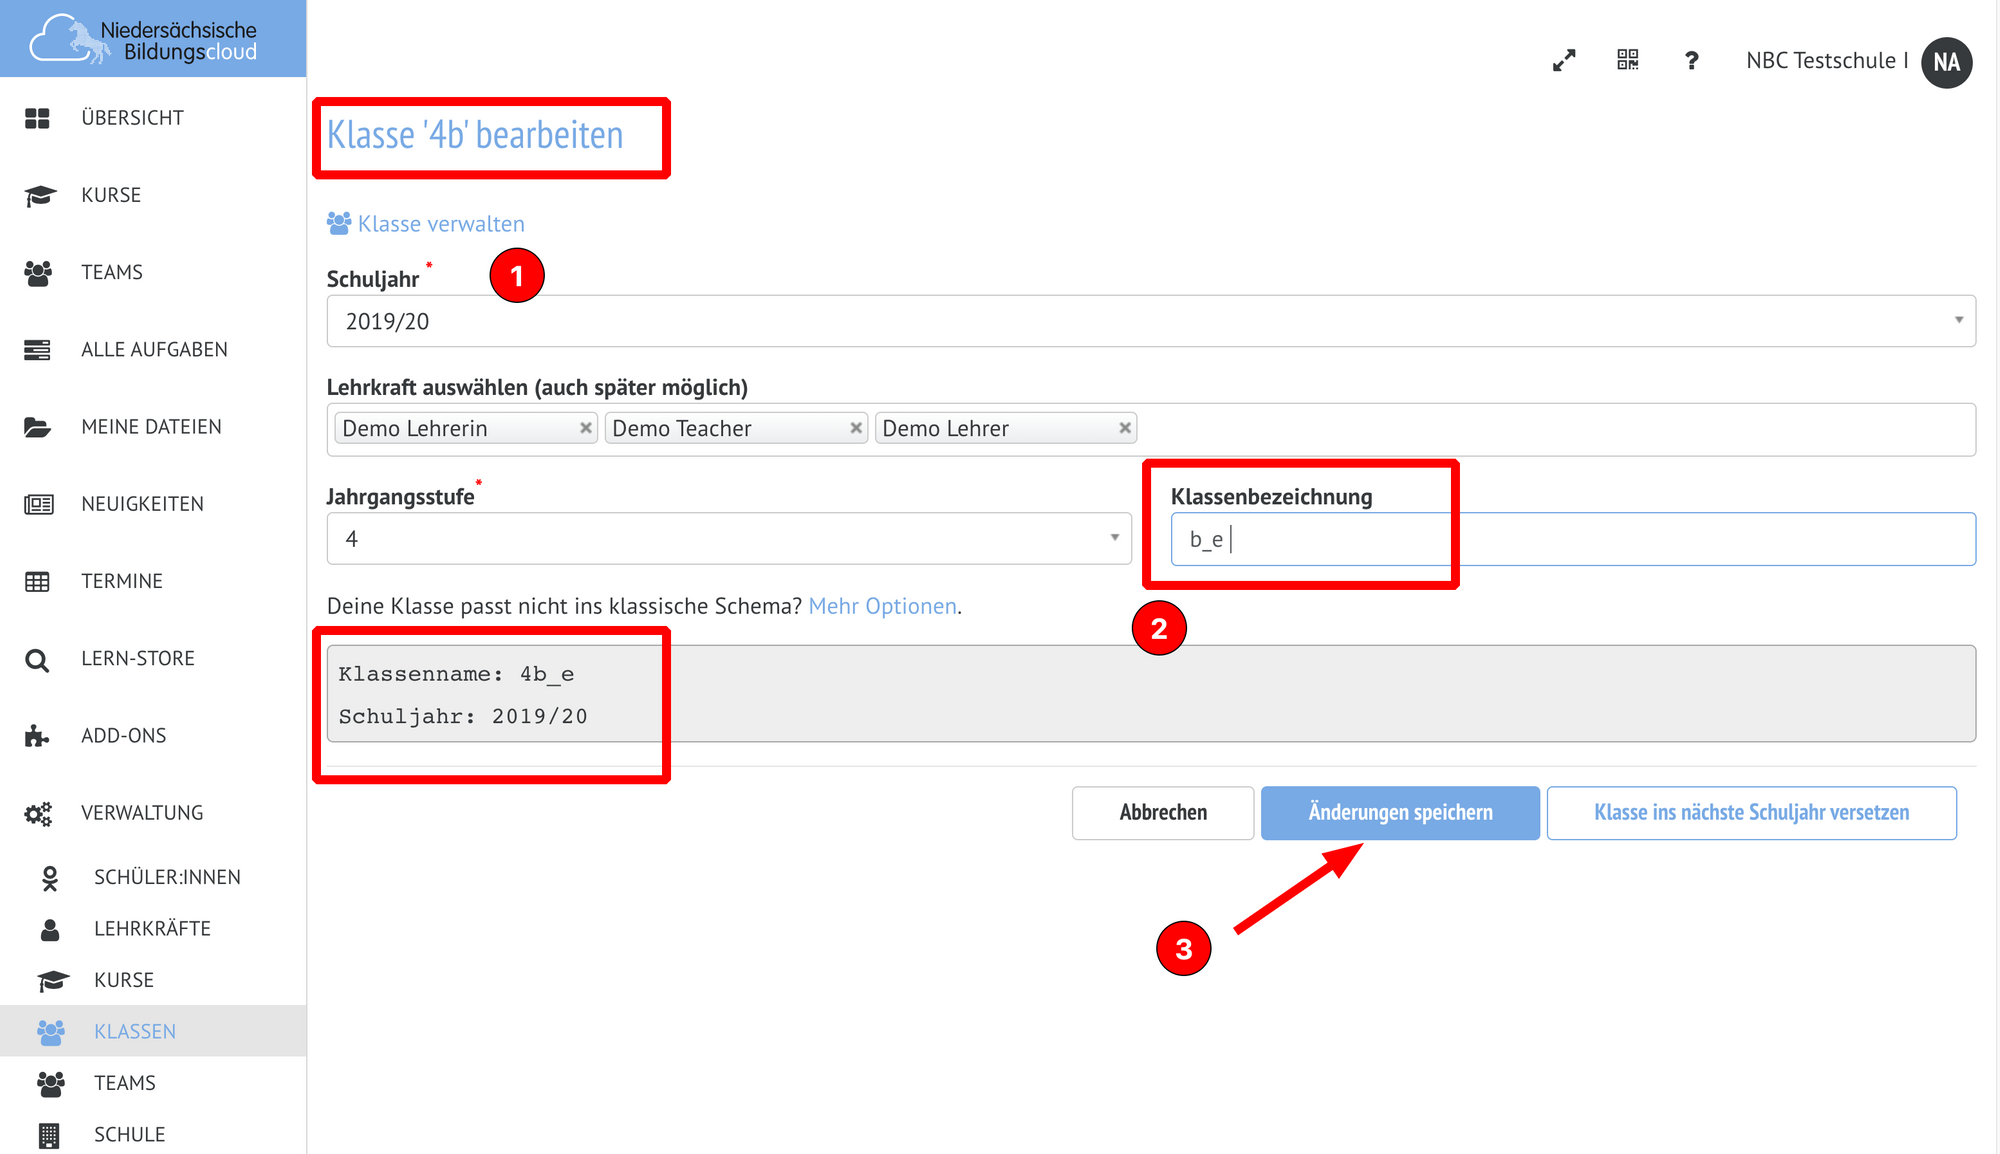Image resolution: width=2000 pixels, height=1154 pixels.
Task: Click the Mehr Optionen link
Action: coord(882,606)
